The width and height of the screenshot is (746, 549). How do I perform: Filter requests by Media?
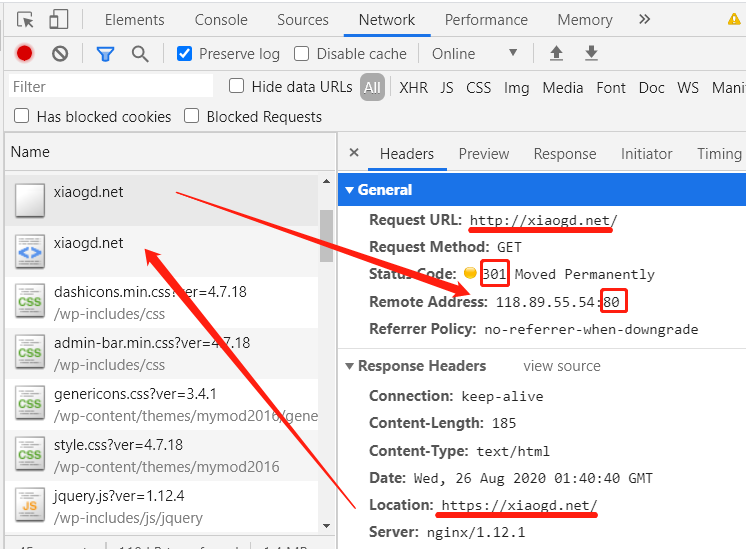click(x=563, y=88)
